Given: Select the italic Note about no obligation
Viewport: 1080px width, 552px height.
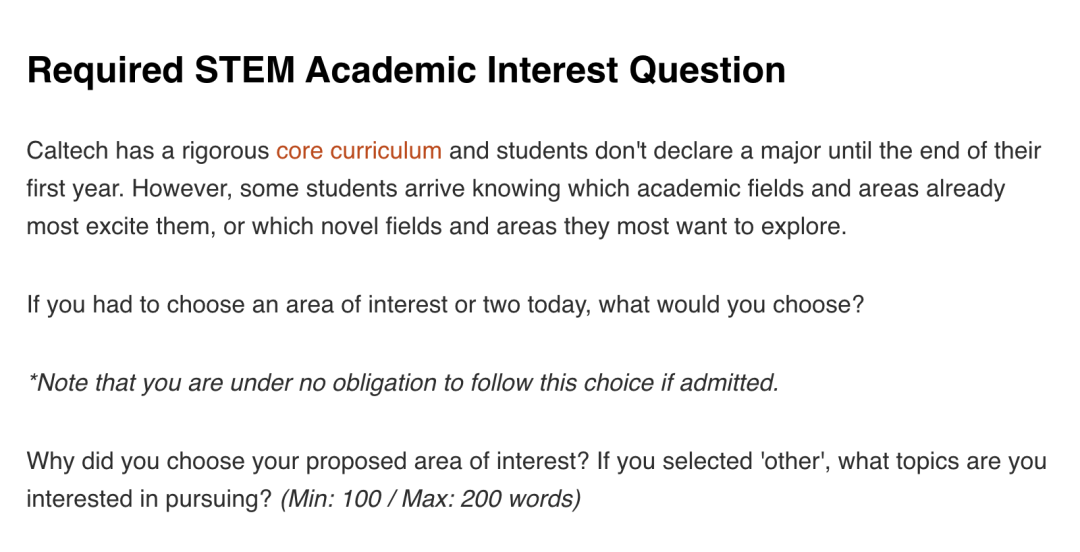Looking at the screenshot, I should tap(403, 382).
